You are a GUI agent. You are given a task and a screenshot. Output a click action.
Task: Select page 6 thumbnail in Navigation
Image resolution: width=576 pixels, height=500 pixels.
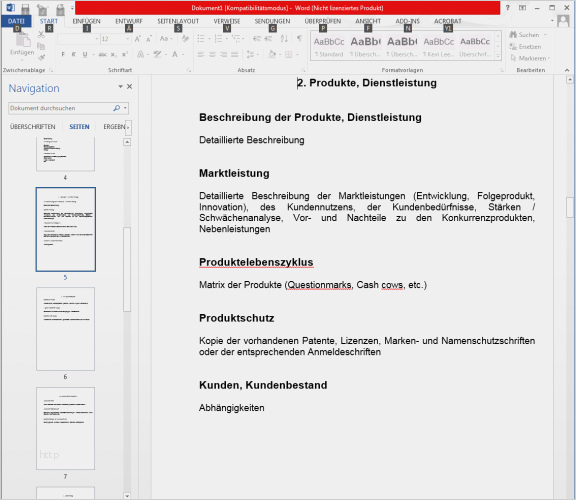coord(65,329)
